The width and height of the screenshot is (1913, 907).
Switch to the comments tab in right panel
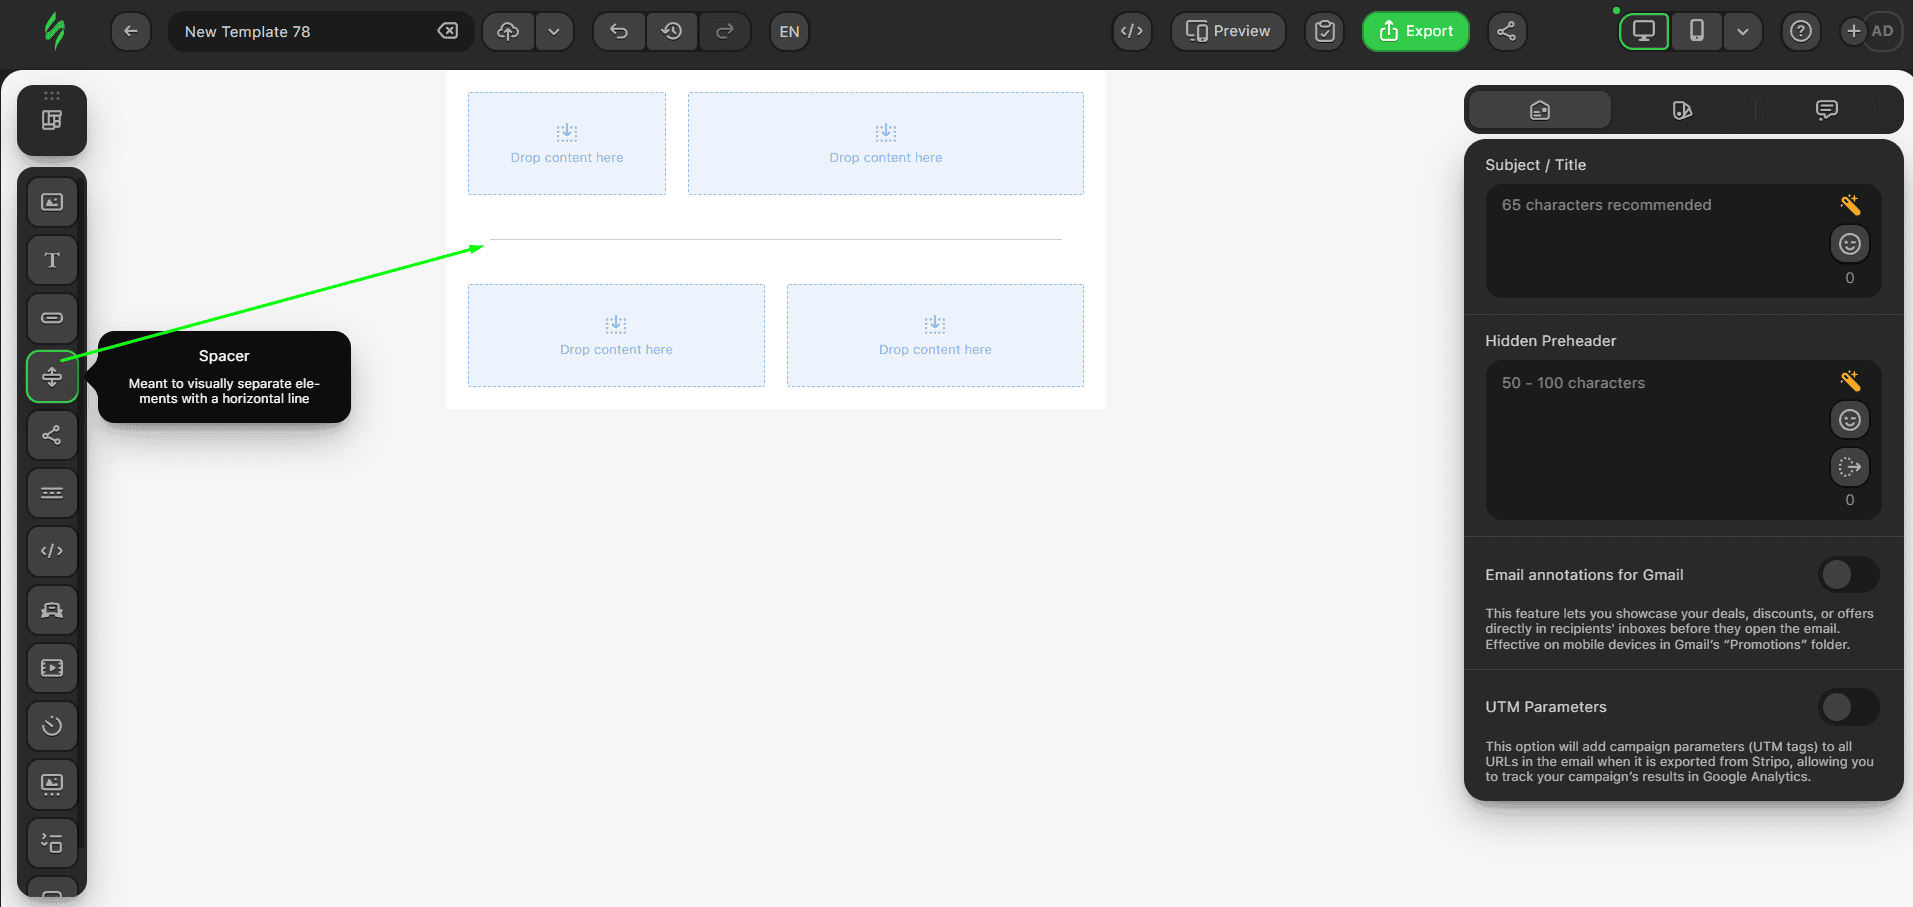[x=1826, y=110]
